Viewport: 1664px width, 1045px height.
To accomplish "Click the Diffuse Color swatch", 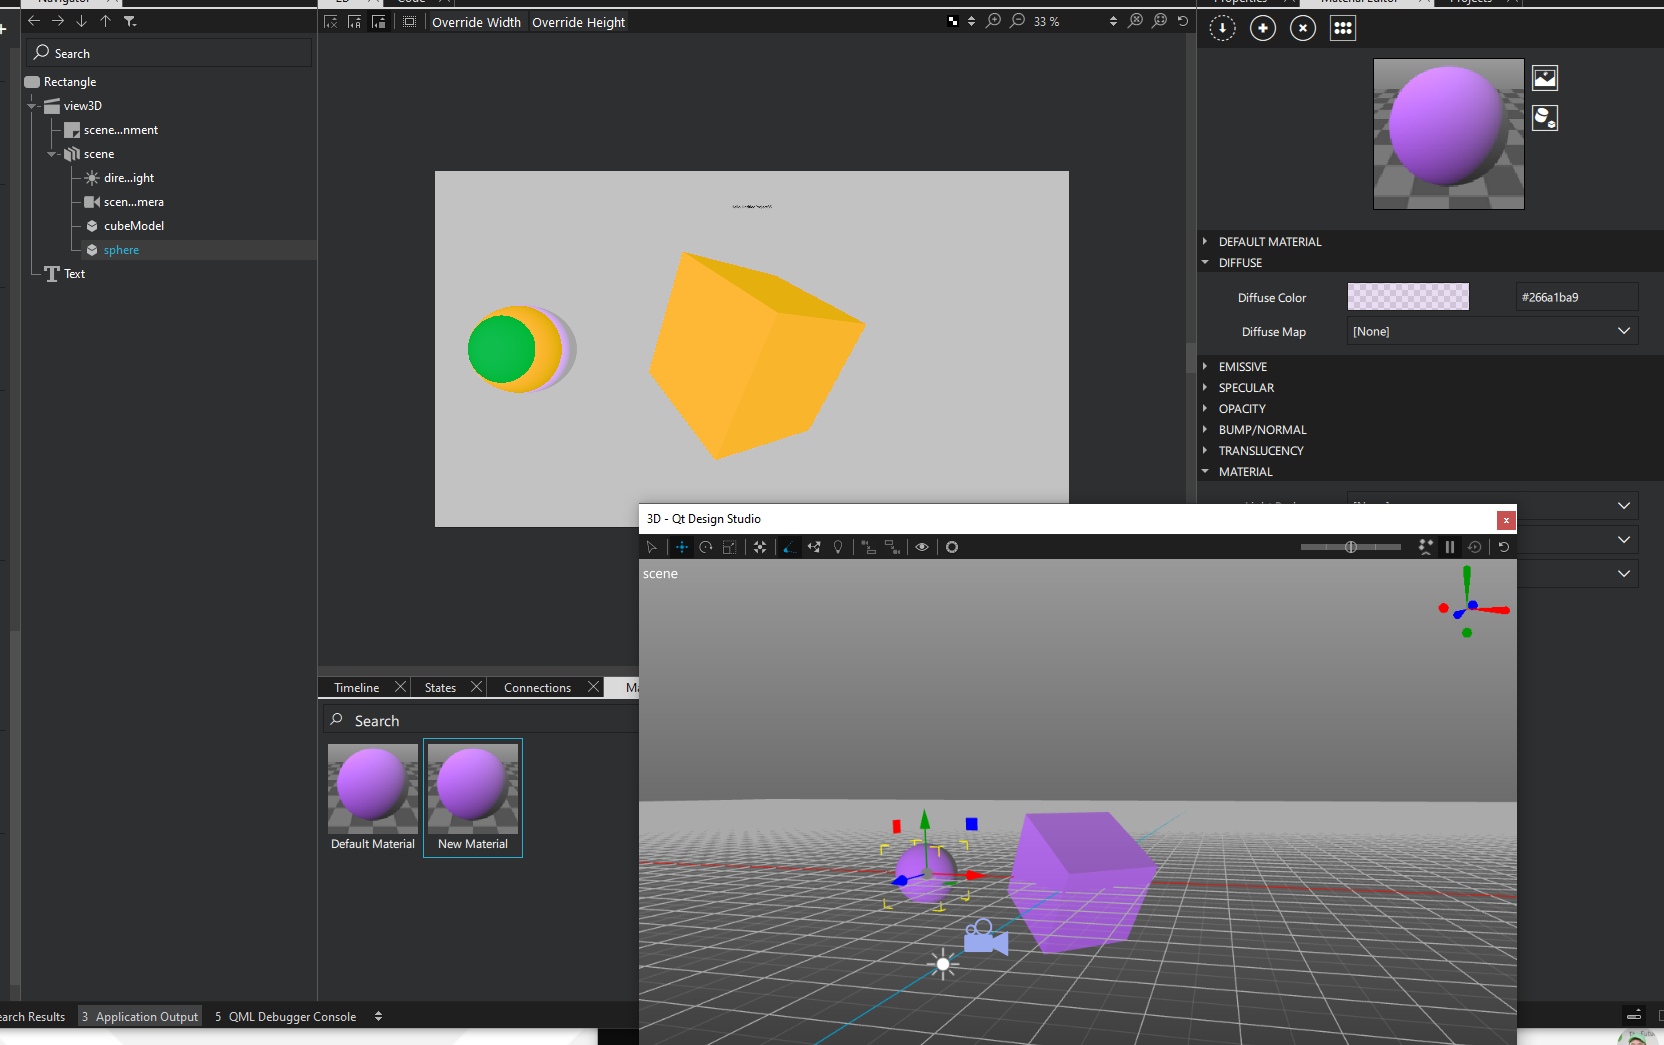I will [1408, 297].
